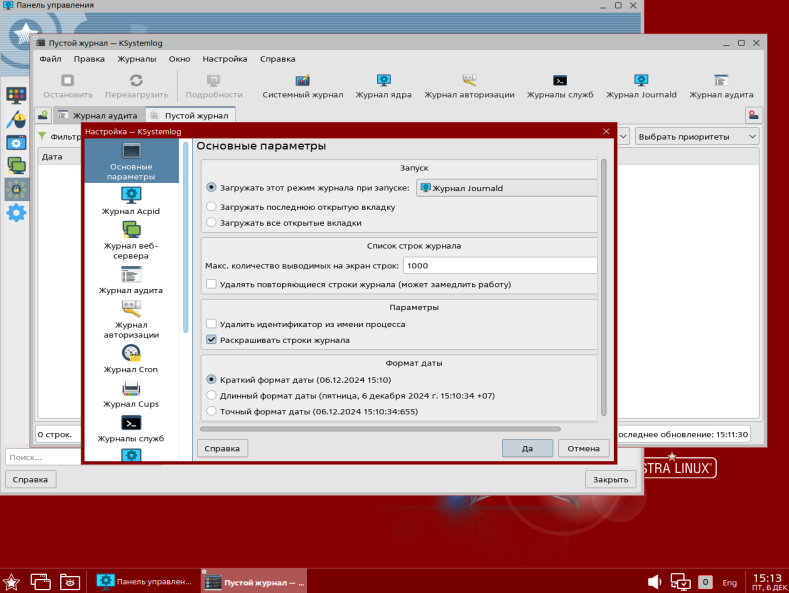This screenshot has width=789, height=593.
Task: Open the Файл menu
Action: click(x=50, y=59)
